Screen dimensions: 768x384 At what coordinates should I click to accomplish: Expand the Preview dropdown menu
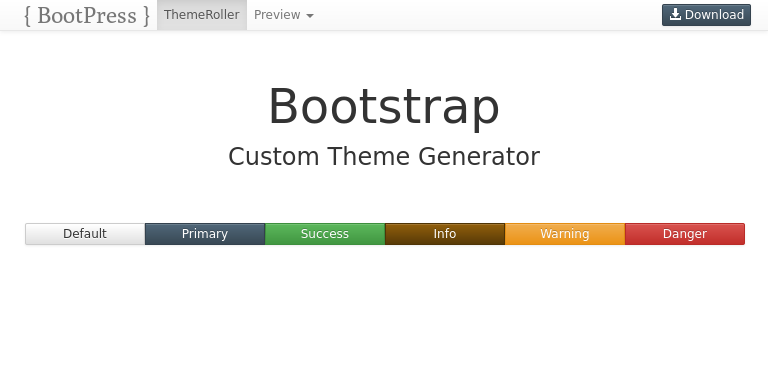pos(284,15)
